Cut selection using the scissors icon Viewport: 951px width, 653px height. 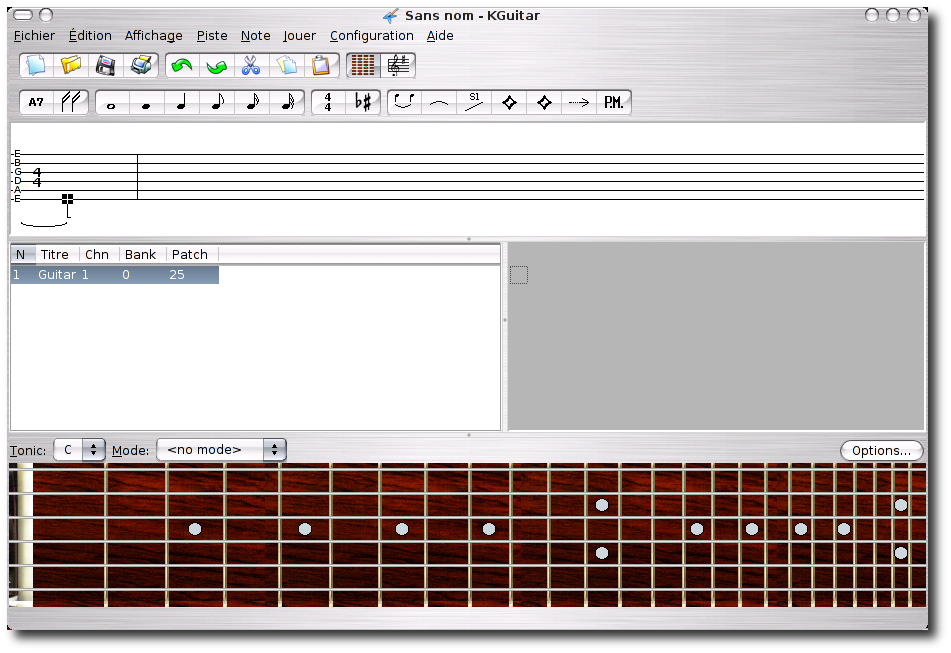pyautogui.click(x=250, y=66)
